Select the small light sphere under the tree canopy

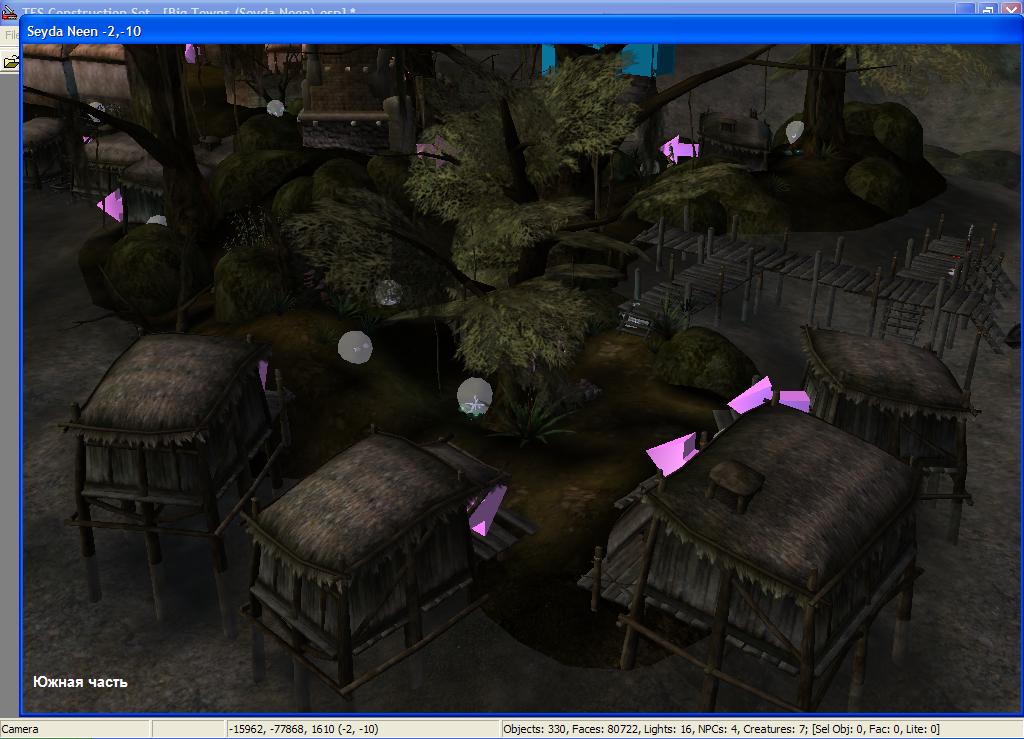tap(388, 292)
